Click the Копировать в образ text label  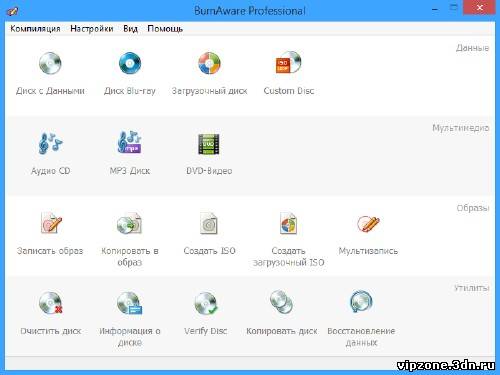point(130,256)
